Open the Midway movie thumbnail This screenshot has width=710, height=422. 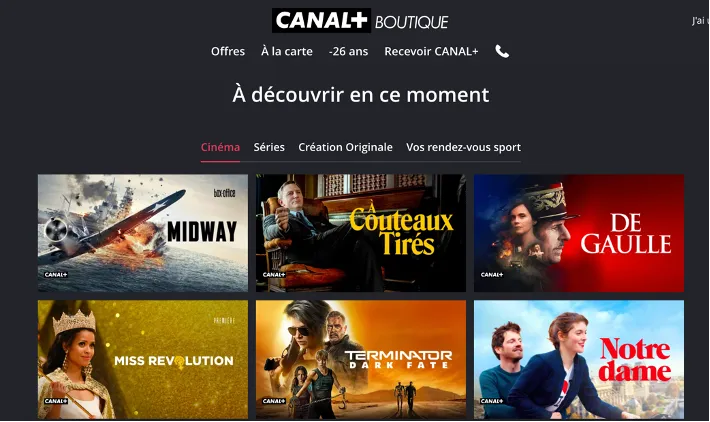pos(143,233)
